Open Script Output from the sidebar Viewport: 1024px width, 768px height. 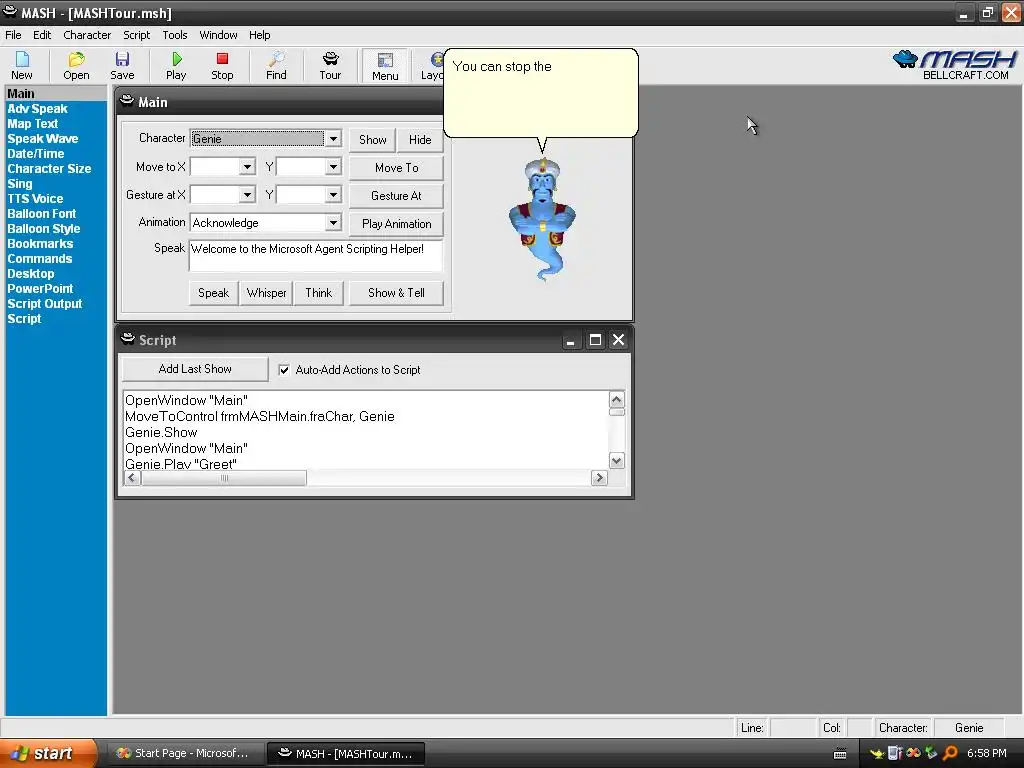pyautogui.click(x=44, y=304)
